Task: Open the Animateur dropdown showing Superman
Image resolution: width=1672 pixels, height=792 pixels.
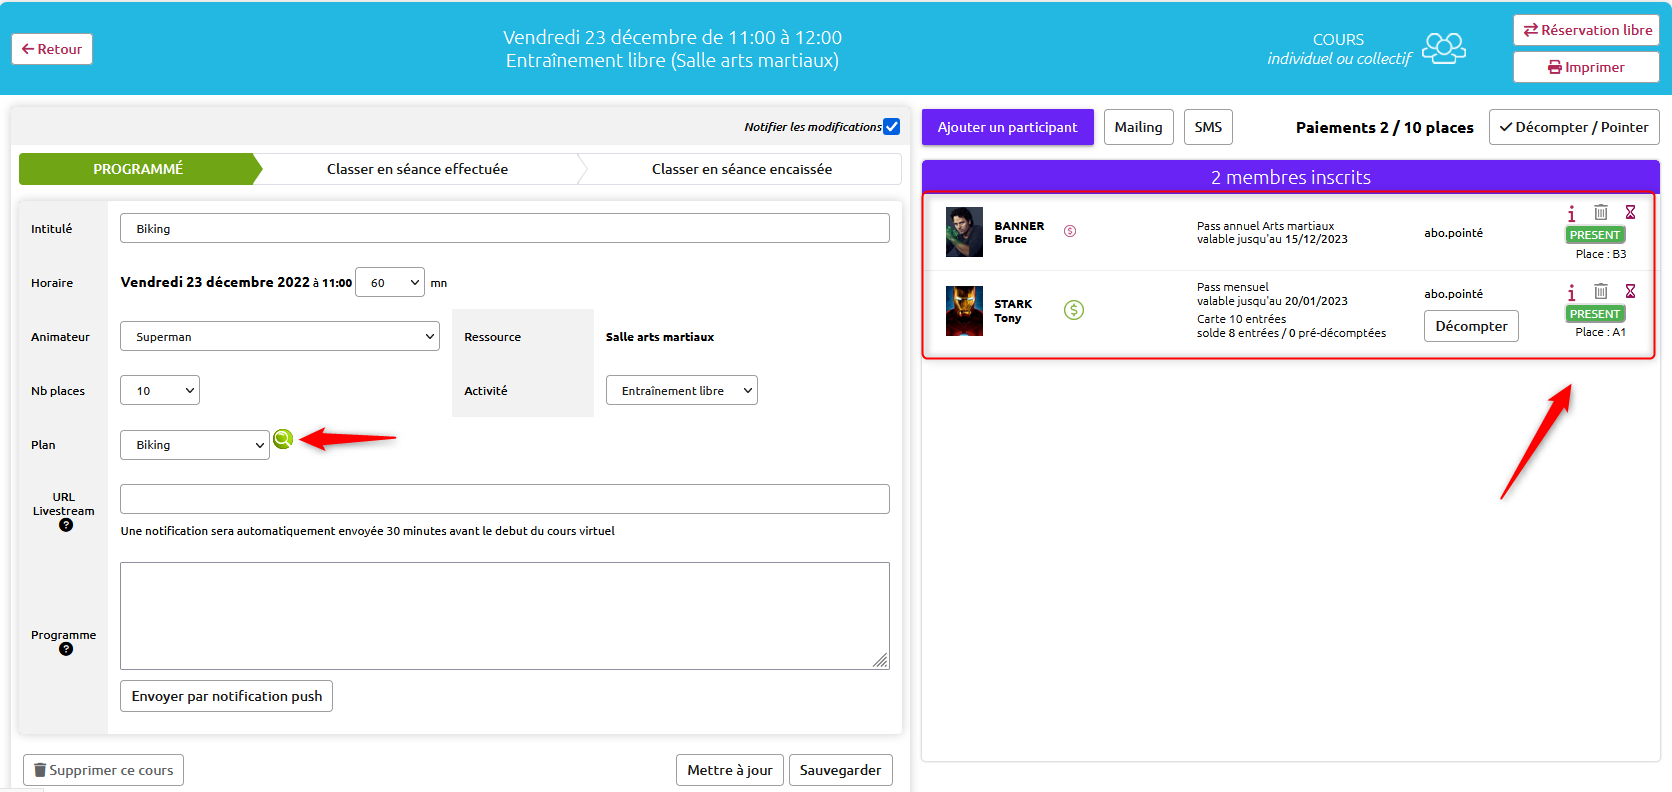Action: click(x=280, y=337)
